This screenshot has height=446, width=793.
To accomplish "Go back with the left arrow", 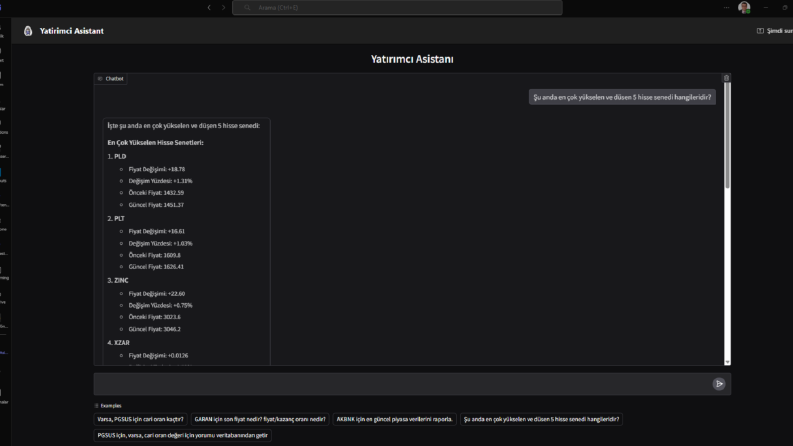I will pyautogui.click(x=209, y=8).
